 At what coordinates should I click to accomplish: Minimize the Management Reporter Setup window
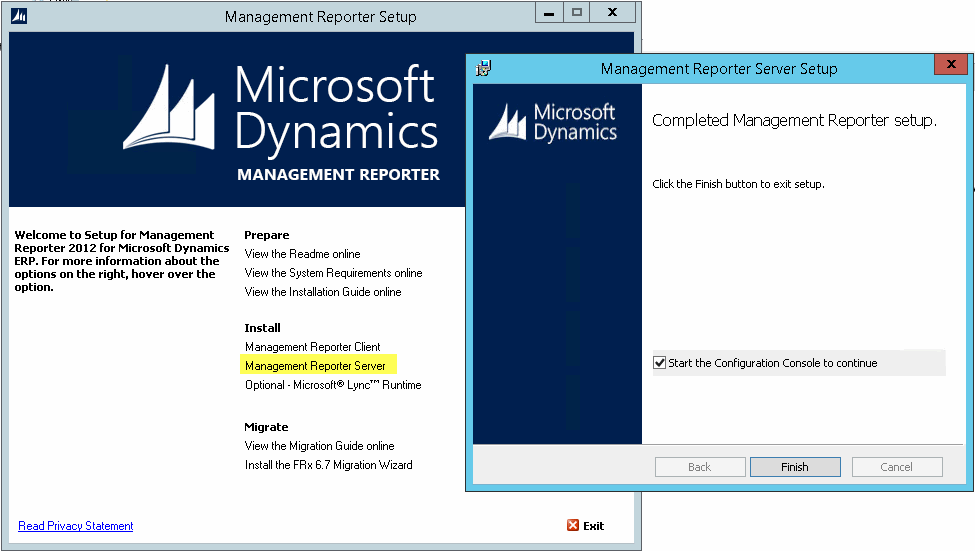tap(549, 12)
